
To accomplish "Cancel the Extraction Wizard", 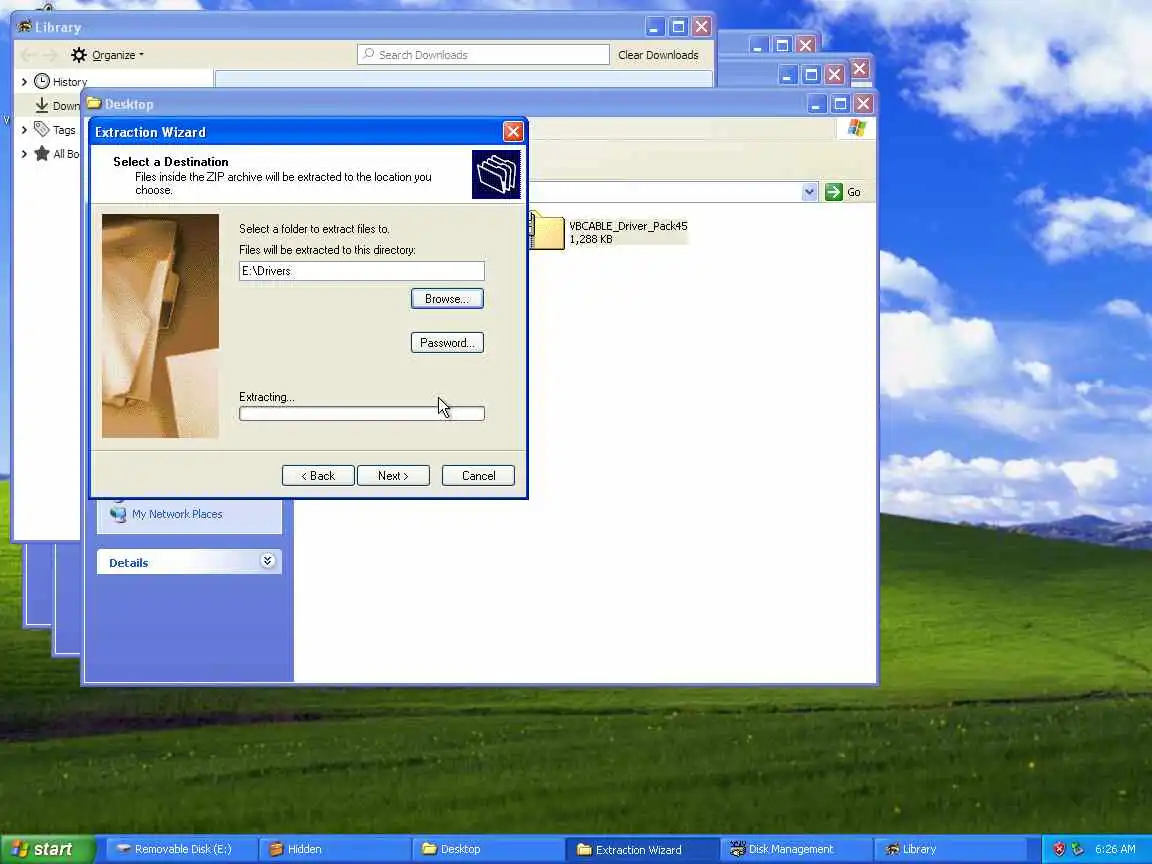I will [x=478, y=476].
